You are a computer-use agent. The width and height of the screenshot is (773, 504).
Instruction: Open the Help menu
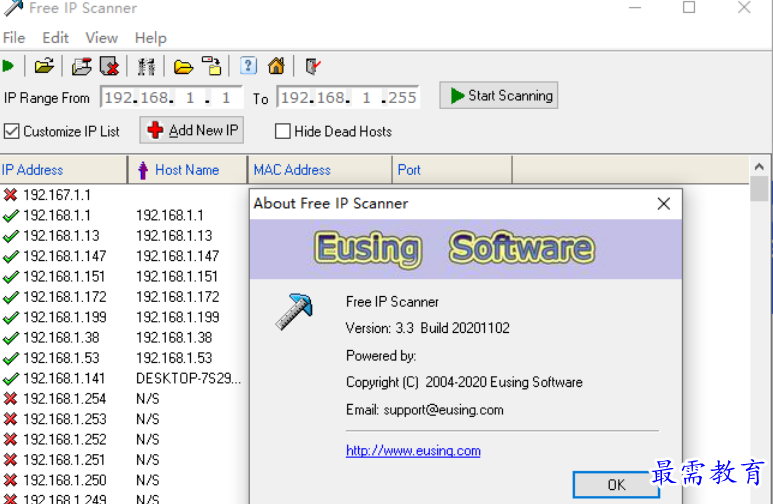pos(151,37)
